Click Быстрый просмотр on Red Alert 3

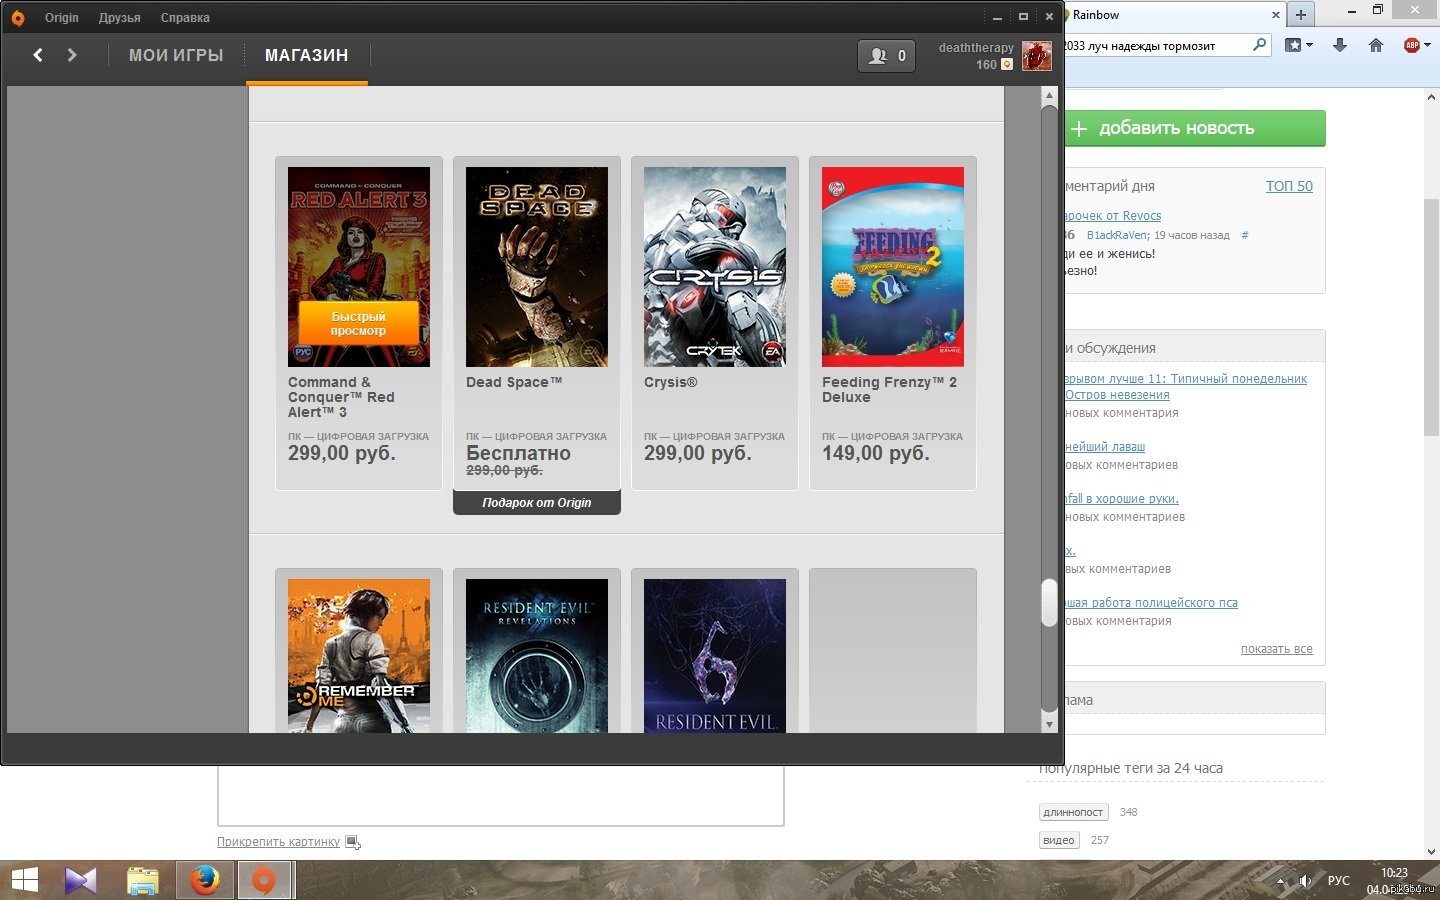[358, 323]
